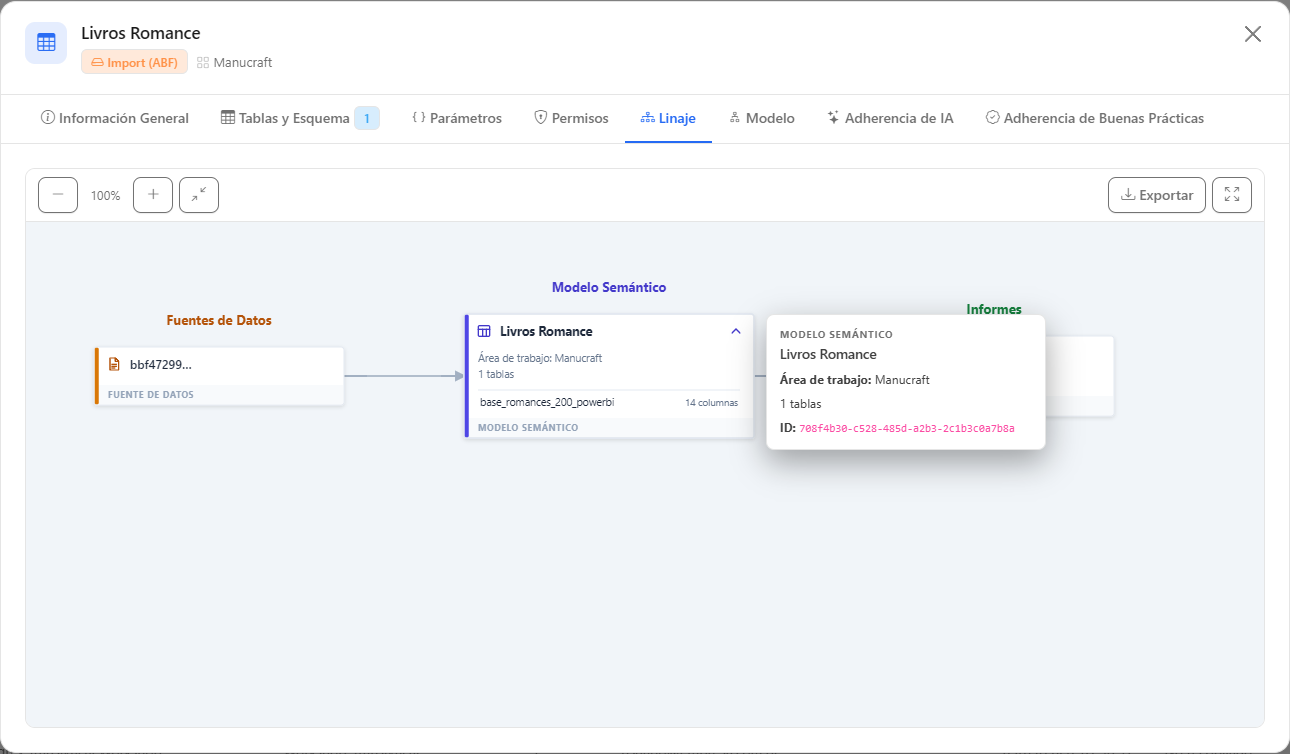Open fullscreen view of lineage diagram

coord(1232,195)
